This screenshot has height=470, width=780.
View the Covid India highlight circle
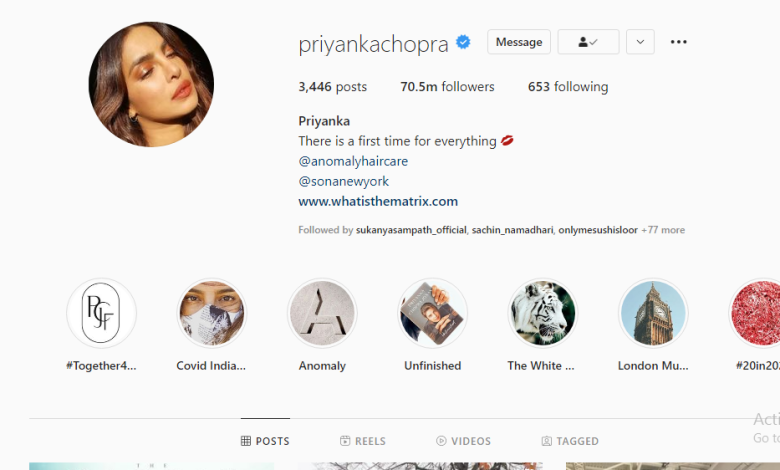coord(211,313)
